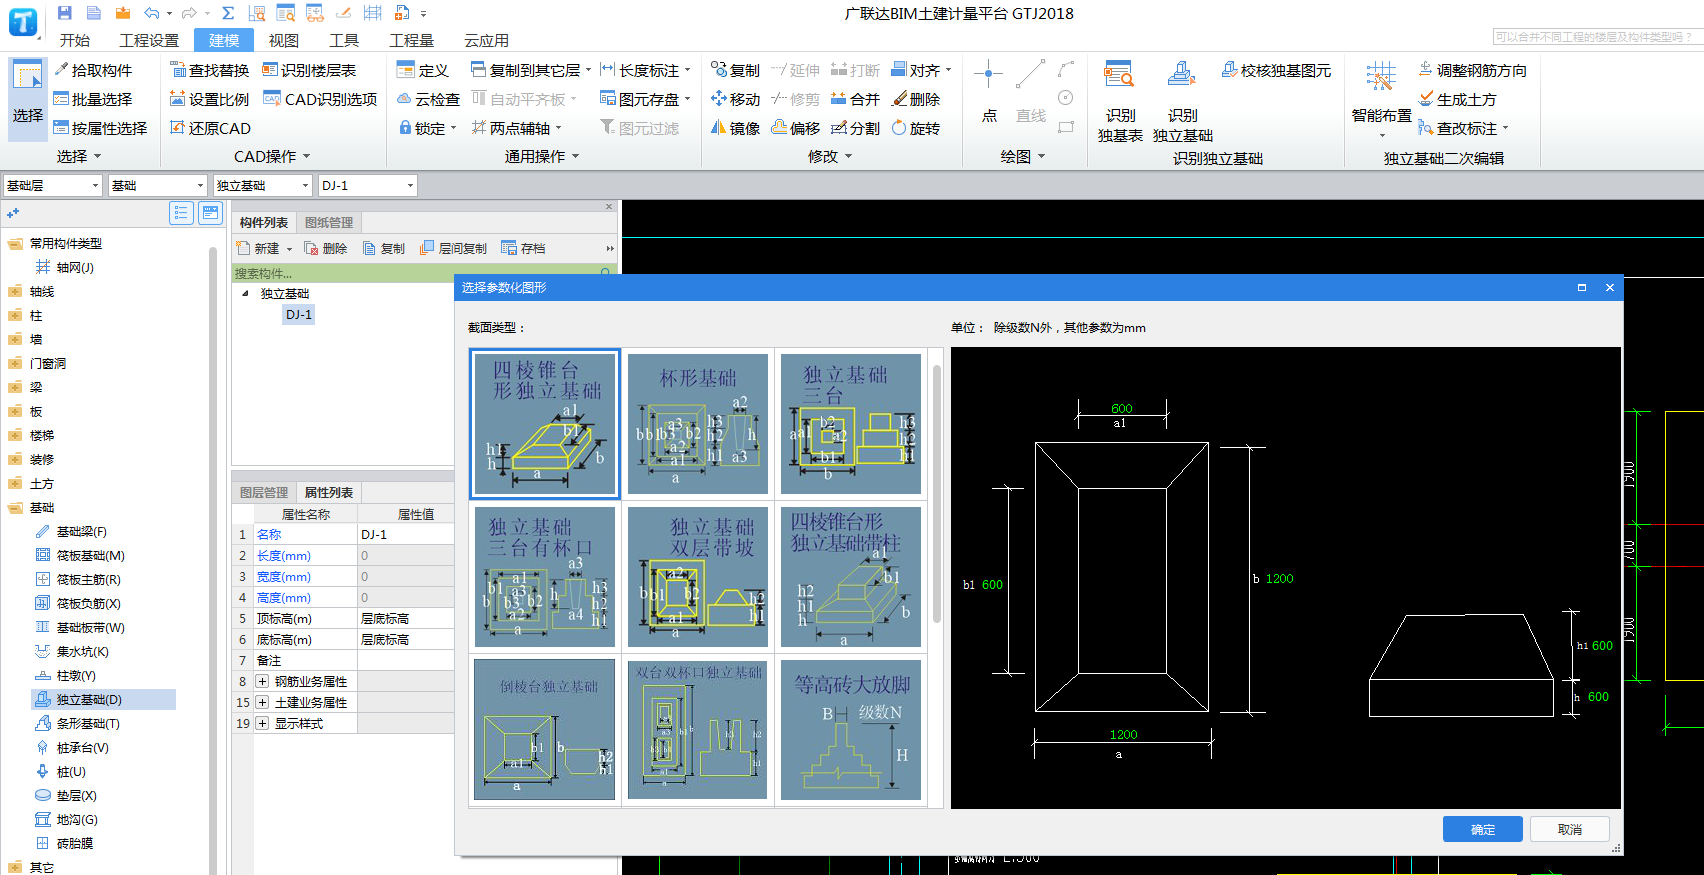Select the 移动 move tool

736,99
